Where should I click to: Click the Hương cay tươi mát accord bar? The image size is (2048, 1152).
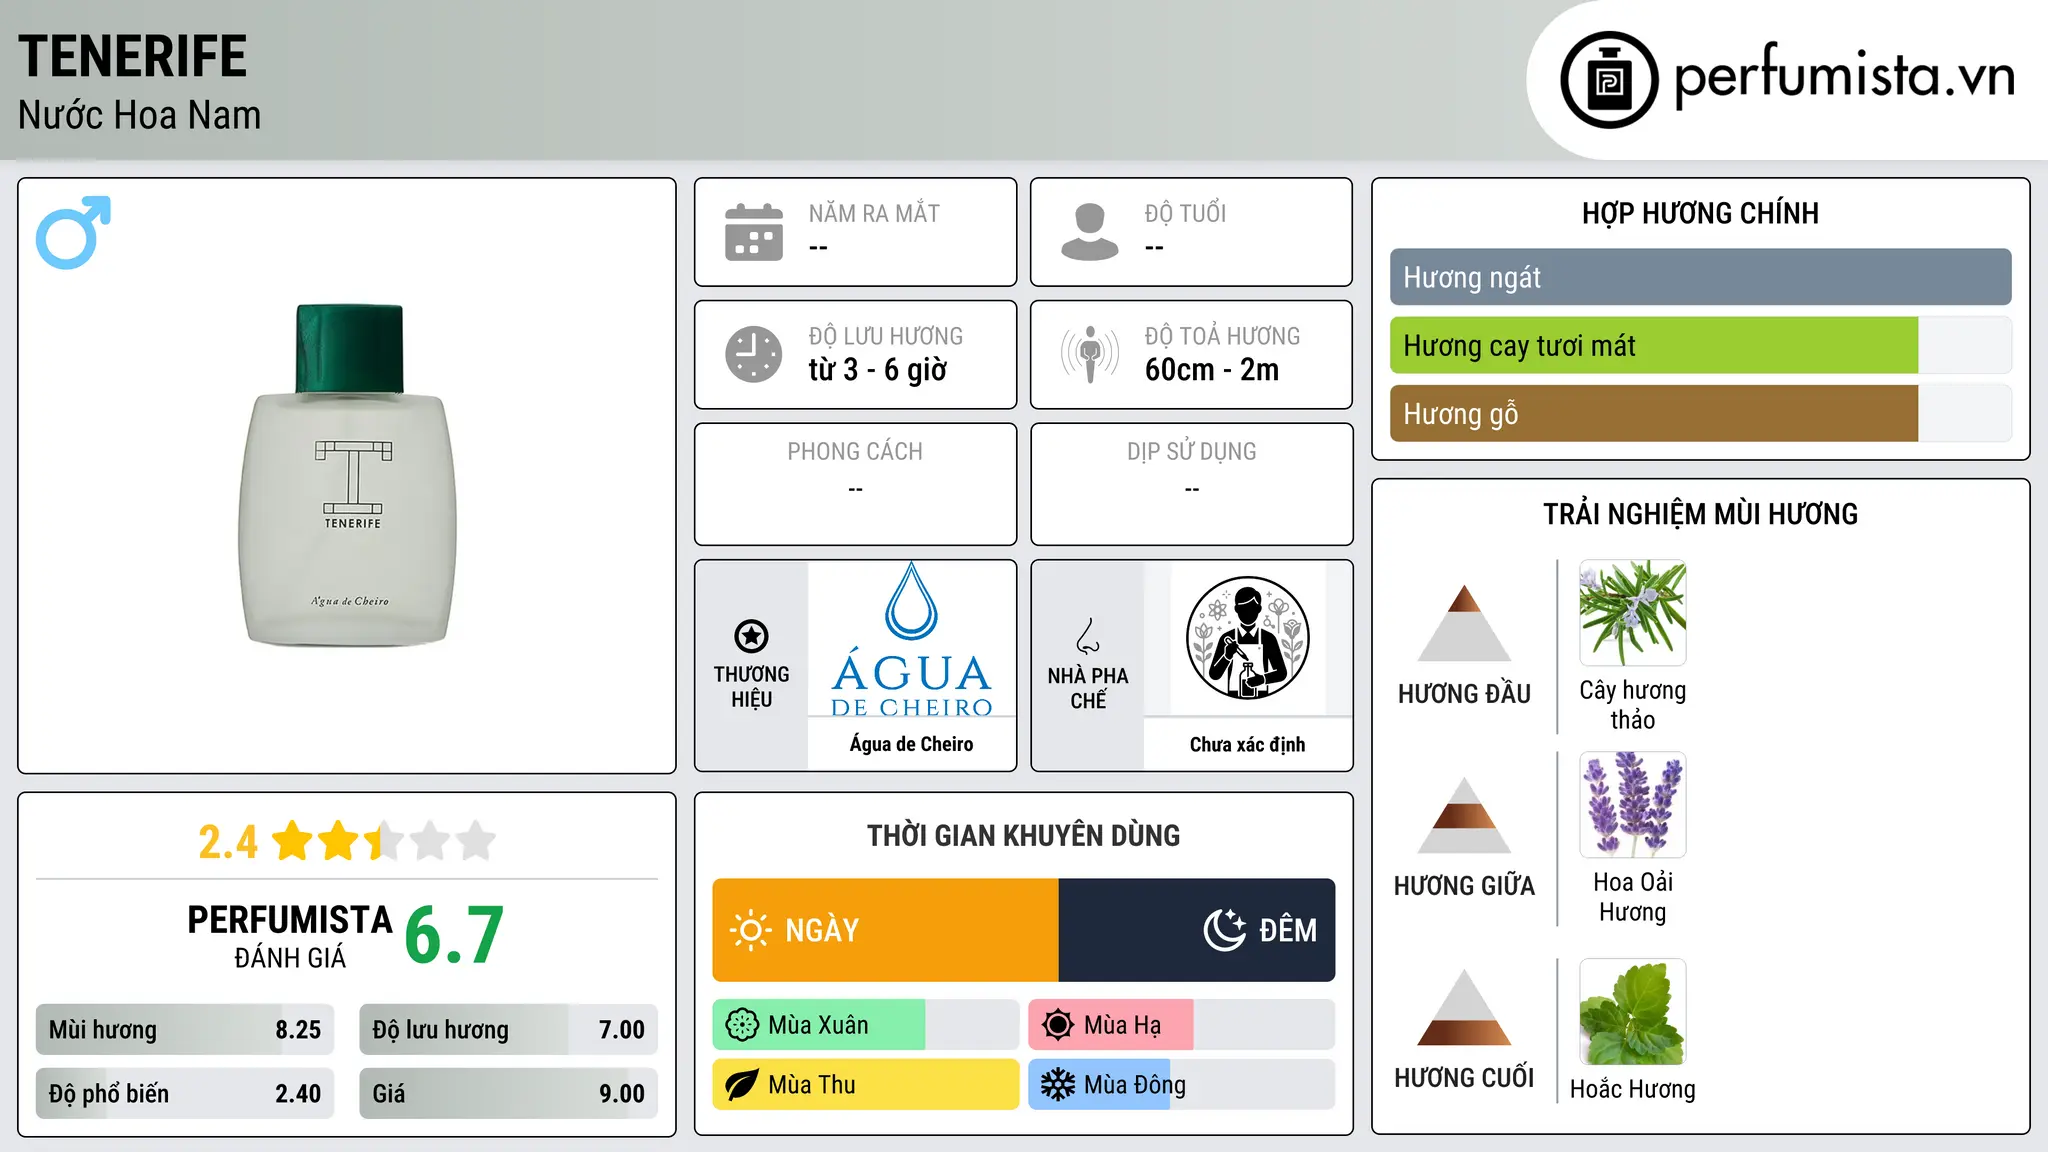click(x=1700, y=346)
